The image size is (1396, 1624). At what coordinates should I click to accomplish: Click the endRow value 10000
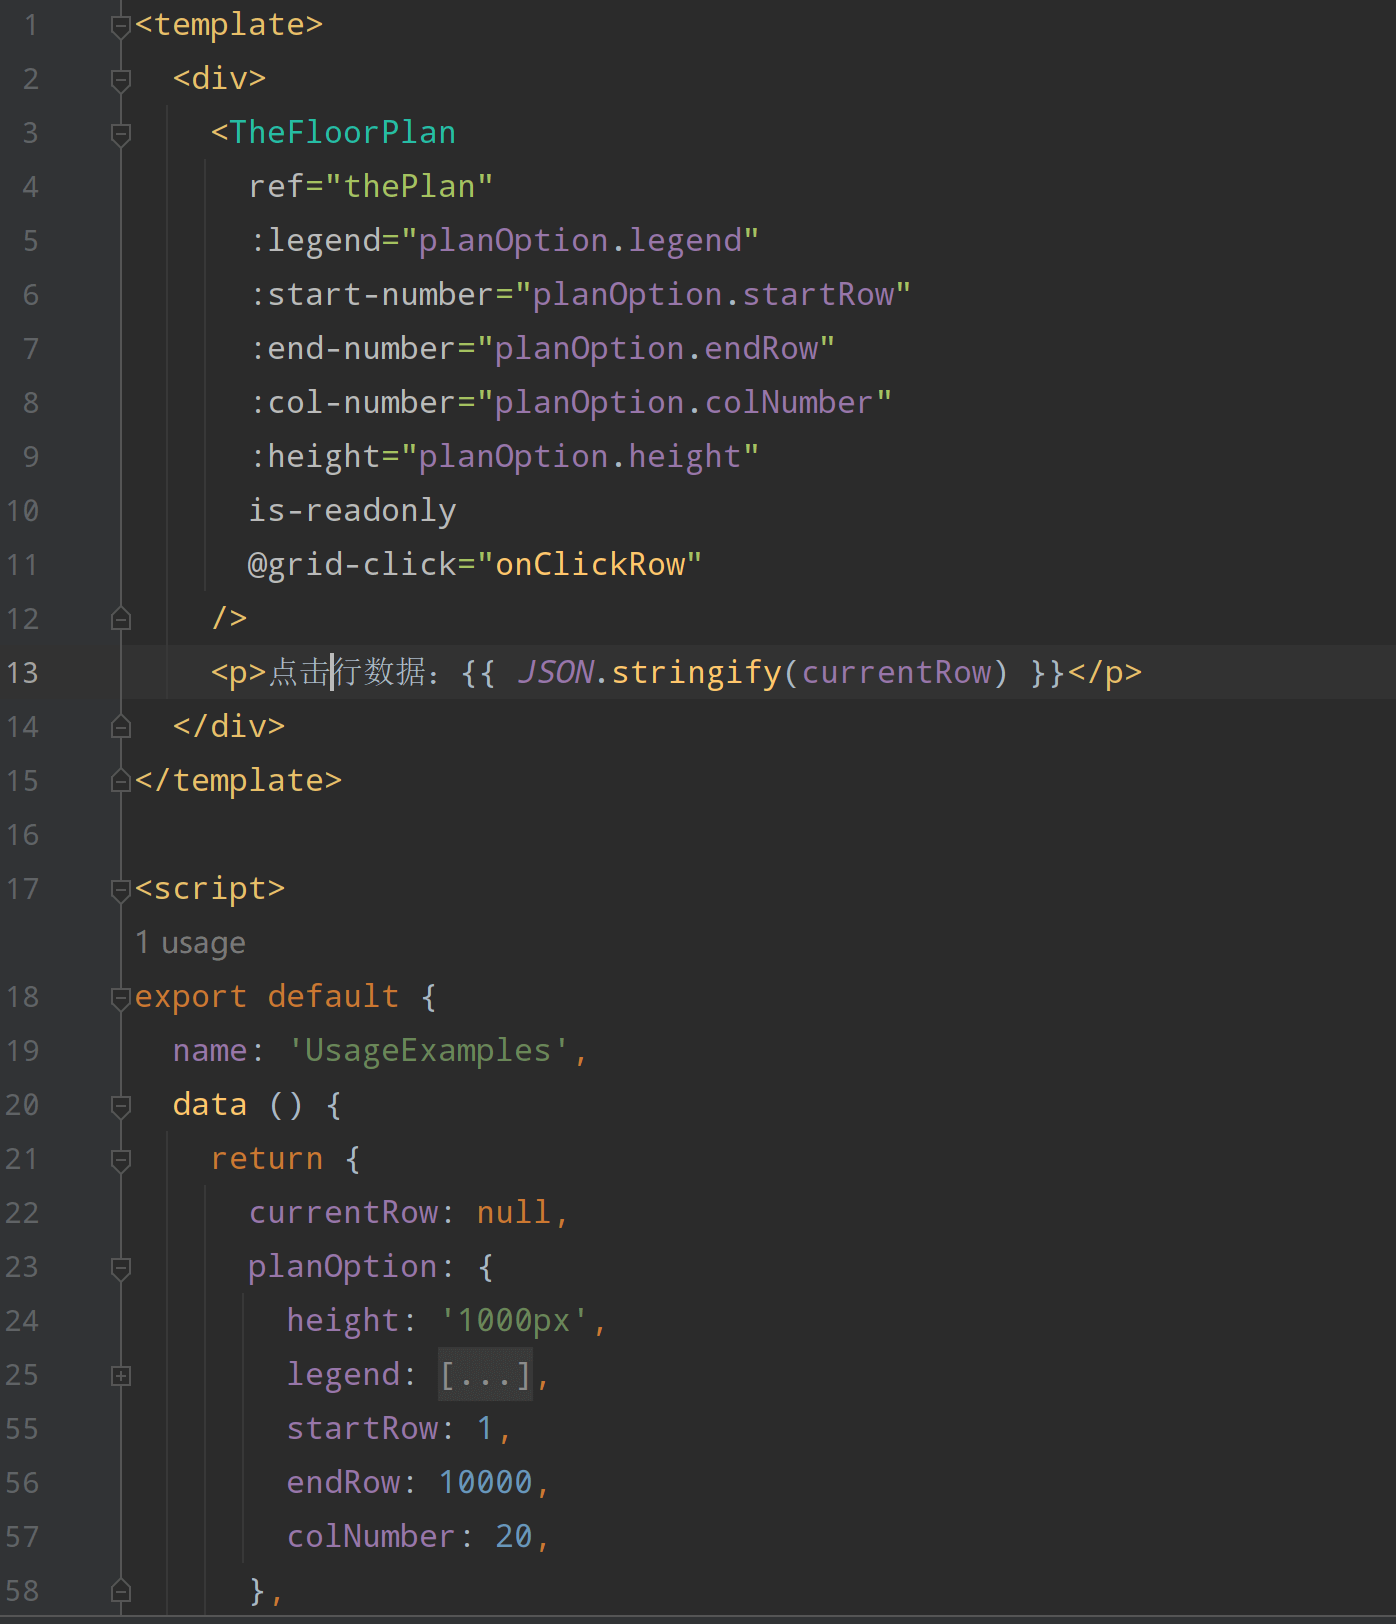(485, 1483)
